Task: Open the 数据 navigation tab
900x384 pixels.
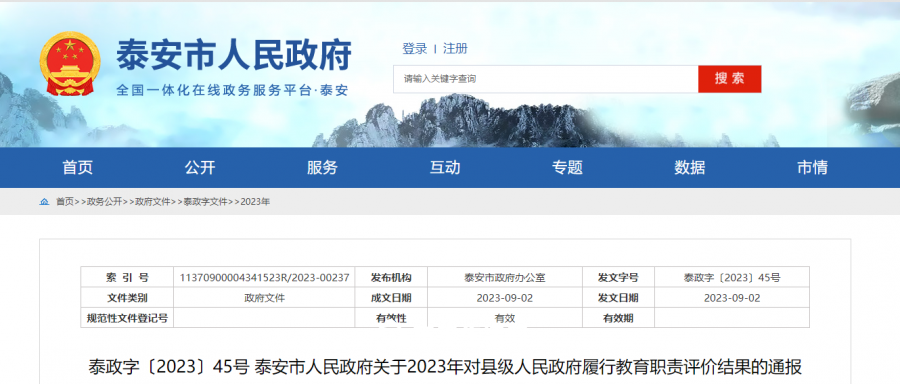Action: click(689, 168)
